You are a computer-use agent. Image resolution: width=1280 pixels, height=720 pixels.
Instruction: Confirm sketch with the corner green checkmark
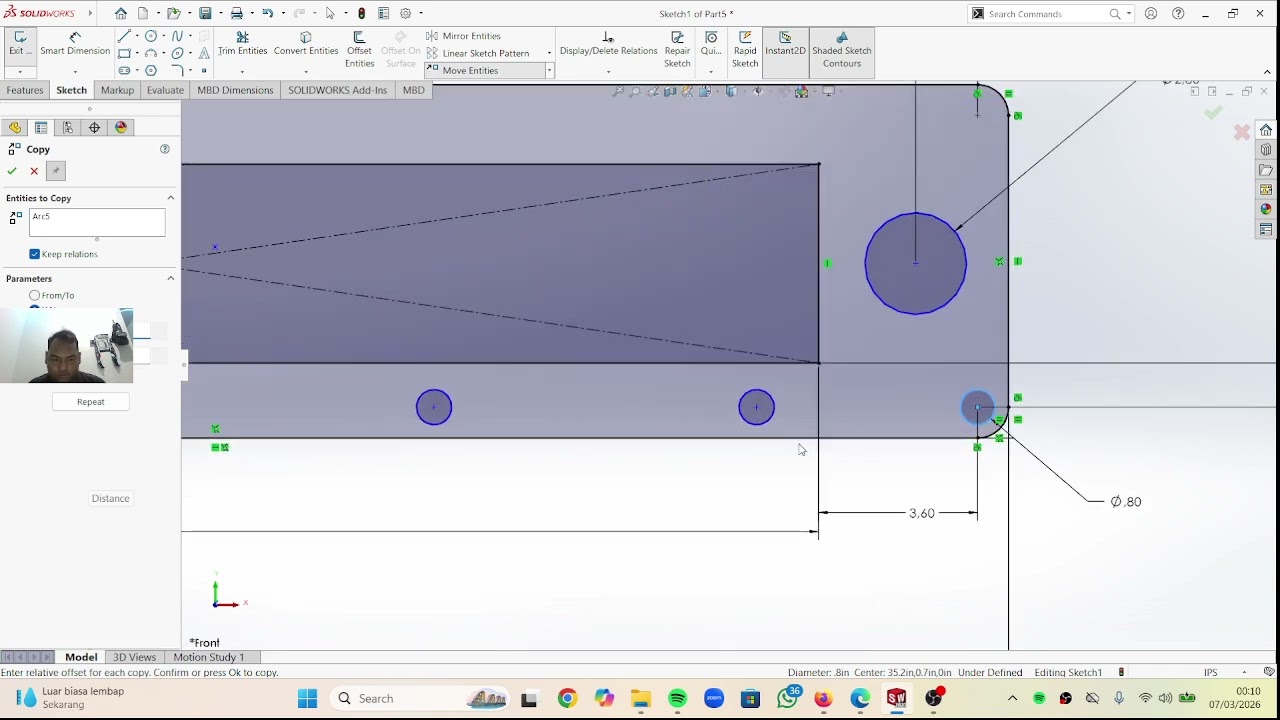click(1213, 112)
